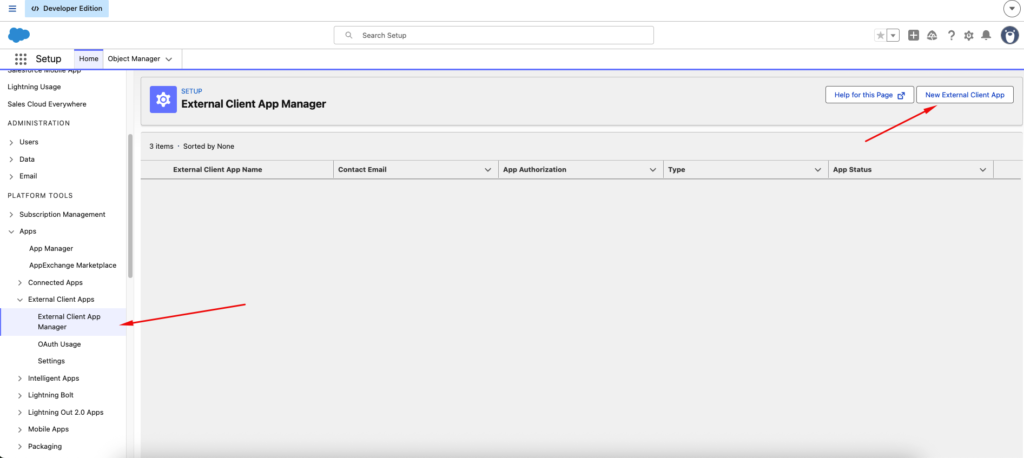
Task: Expand the Connected Apps tree node
Action: [20, 283]
